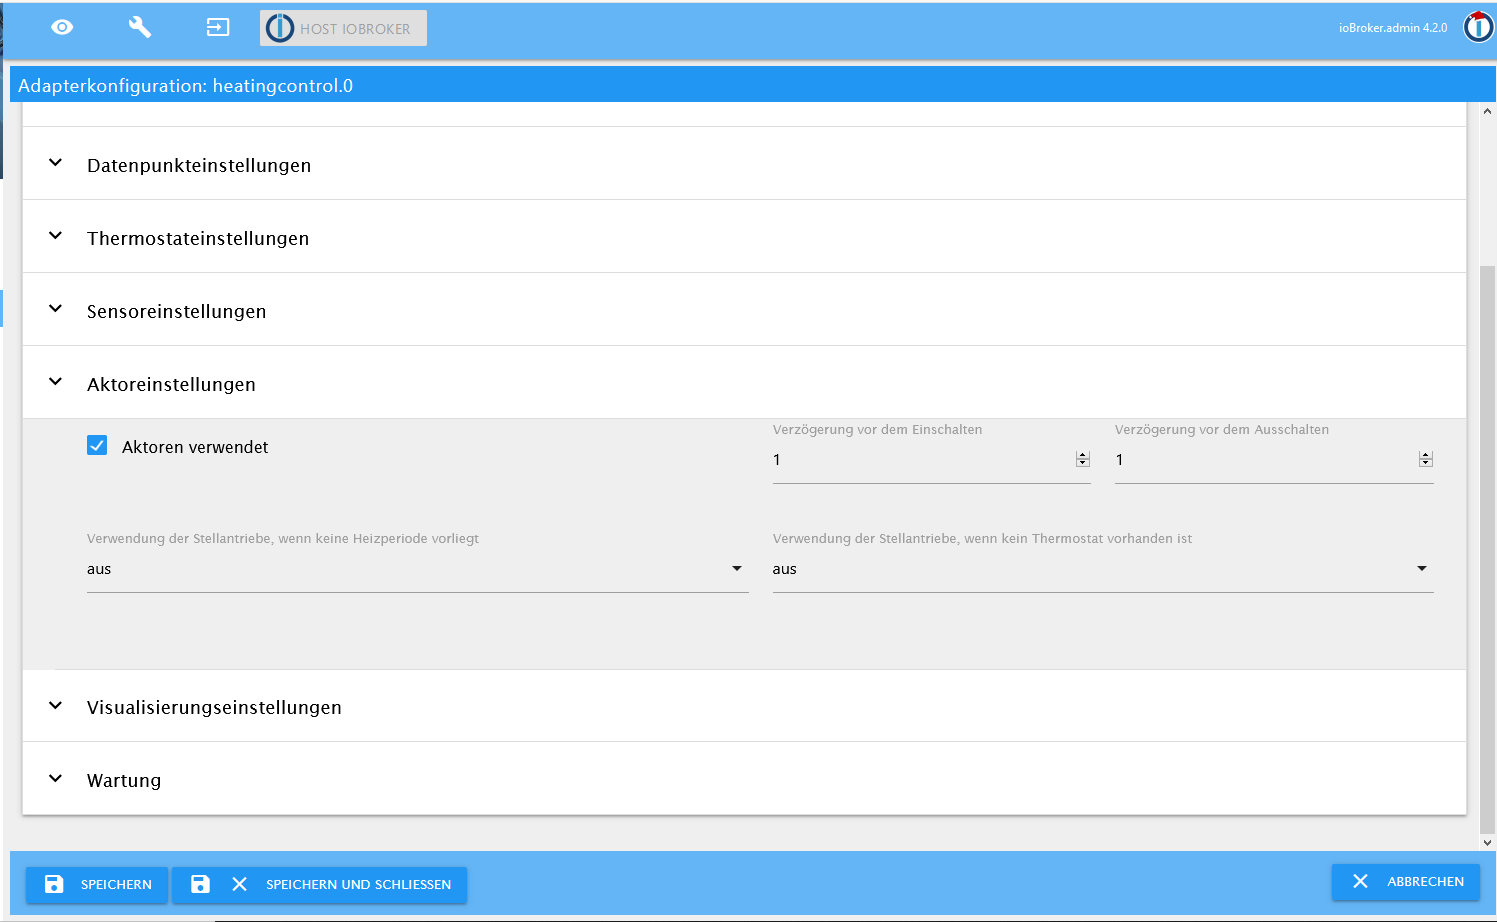Click the SPEICHERN UND SCHLIESSEN button
Image resolution: width=1497 pixels, height=922 pixels.
click(x=320, y=885)
